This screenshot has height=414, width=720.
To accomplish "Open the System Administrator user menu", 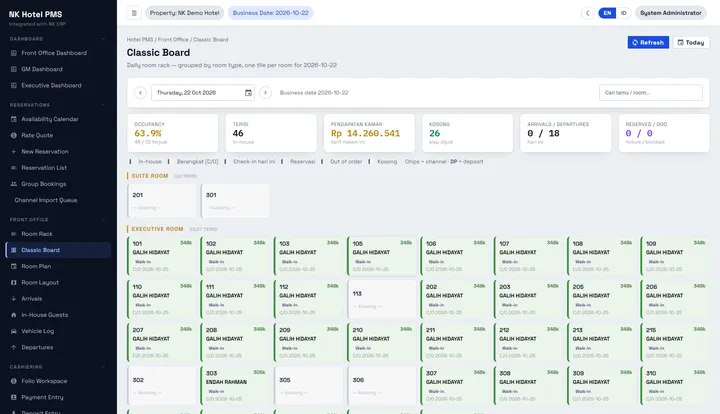I will [671, 13].
